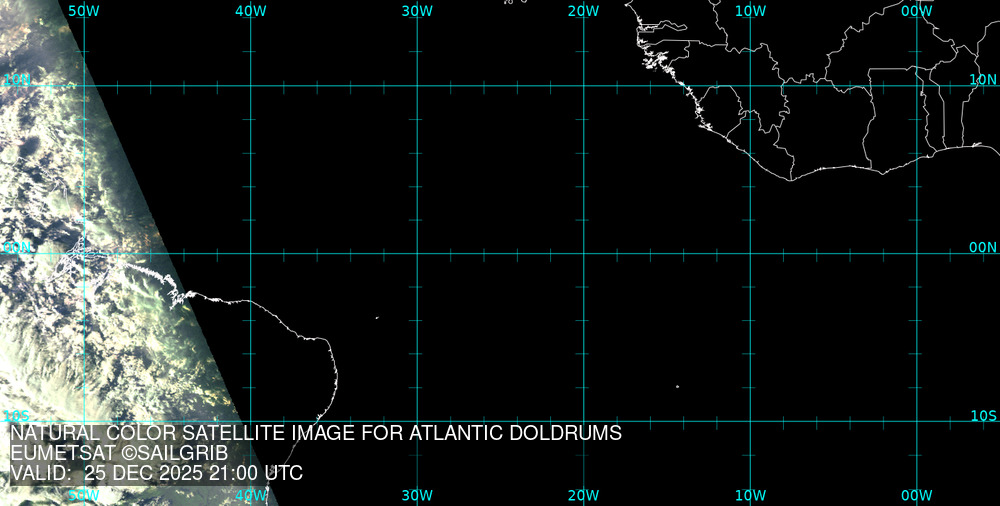
Task: Click the bottom 00W longitude label
Action: point(916,495)
